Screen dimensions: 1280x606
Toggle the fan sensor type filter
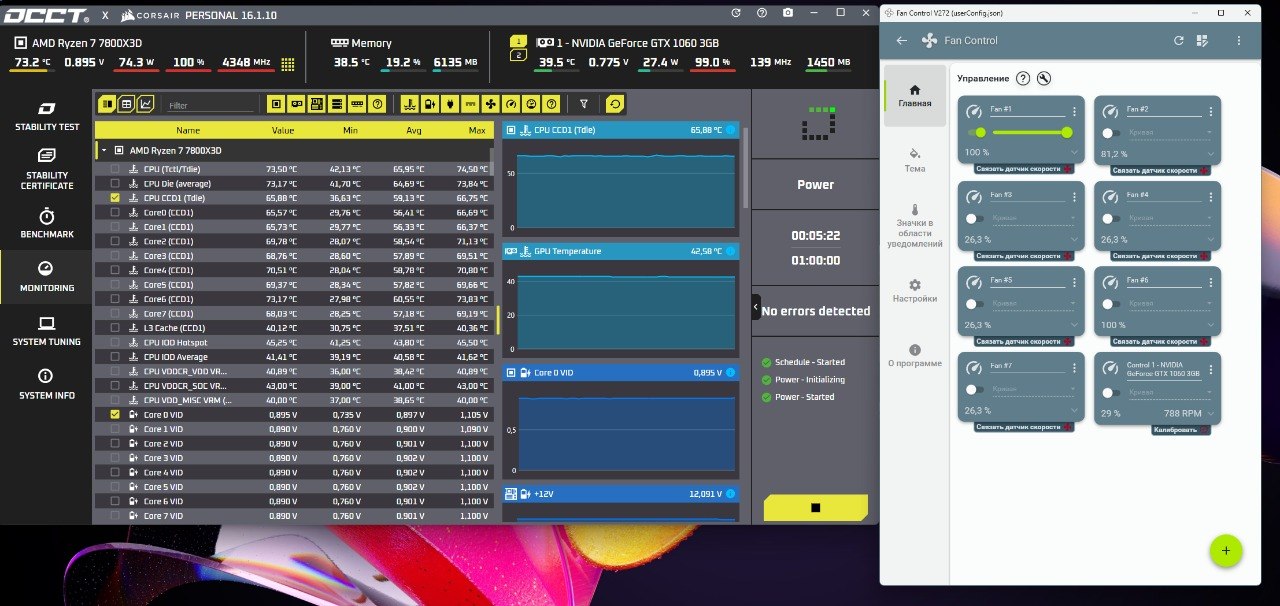[x=490, y=103]
